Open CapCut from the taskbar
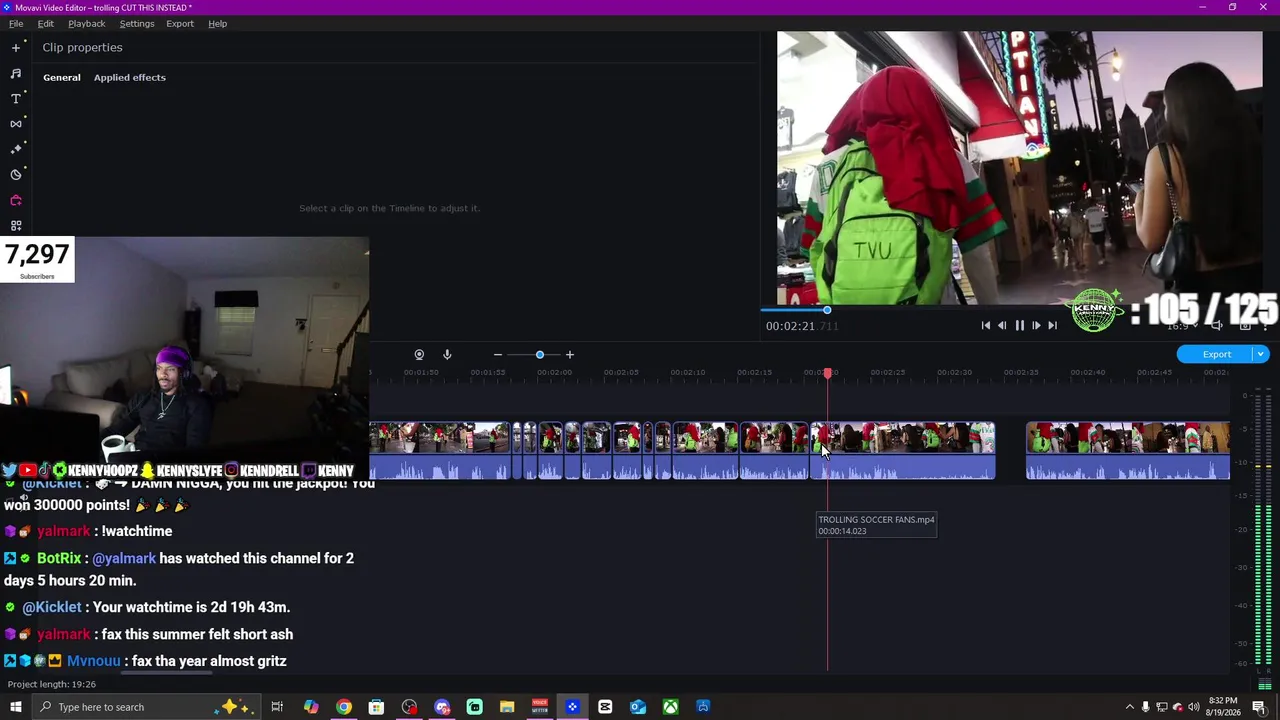This screenshot has height=720, width=1280. 605,707
